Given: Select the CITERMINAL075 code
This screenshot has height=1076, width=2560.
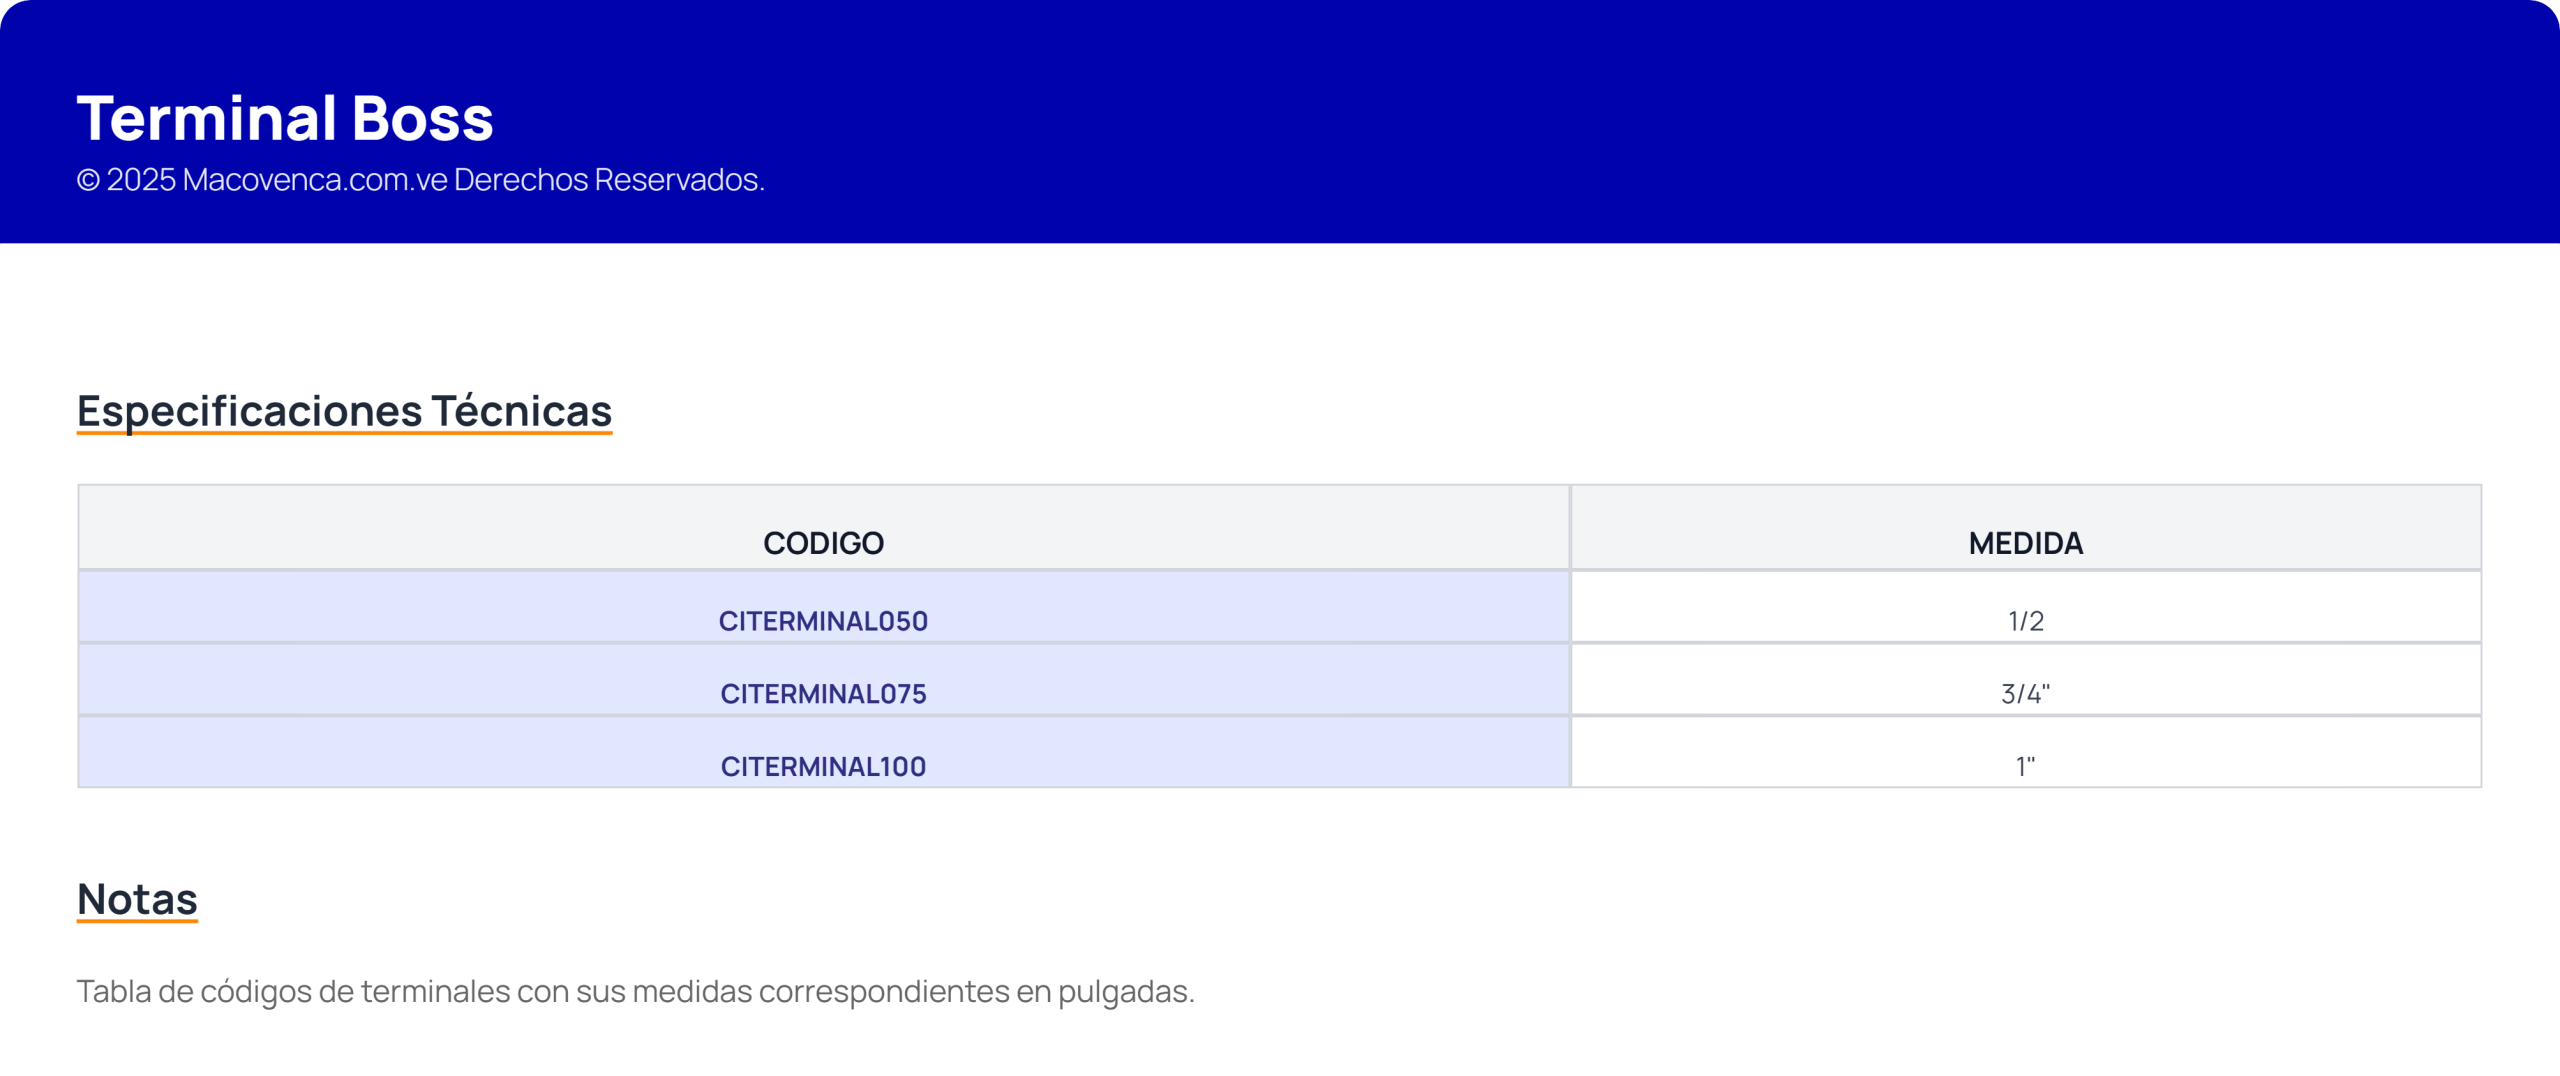Looking at the screenshot, I should [823, 694].
